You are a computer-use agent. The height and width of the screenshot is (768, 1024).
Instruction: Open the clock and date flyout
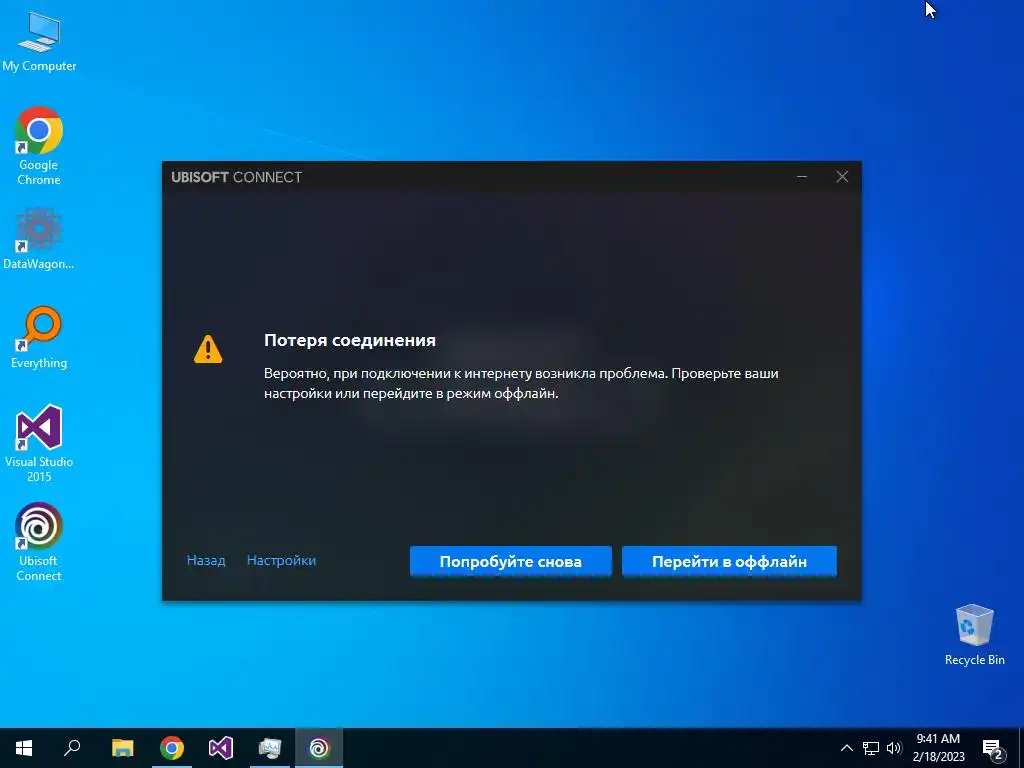(938, 748)
